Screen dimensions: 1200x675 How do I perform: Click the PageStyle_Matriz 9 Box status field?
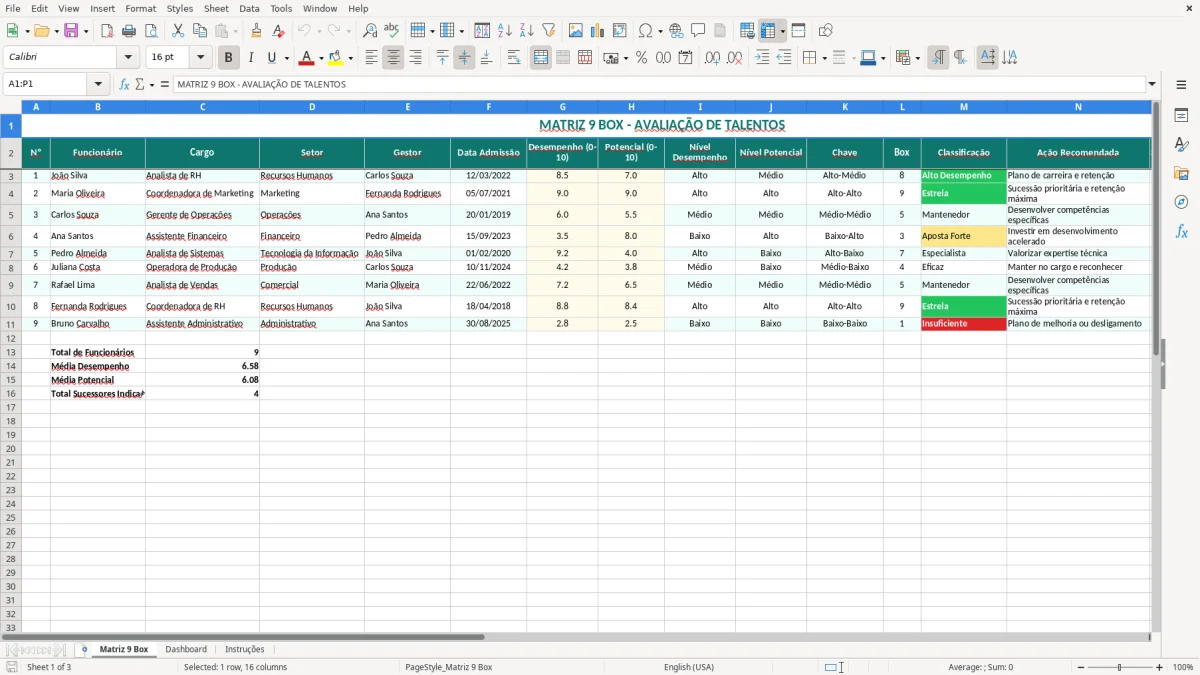[448, 667]
